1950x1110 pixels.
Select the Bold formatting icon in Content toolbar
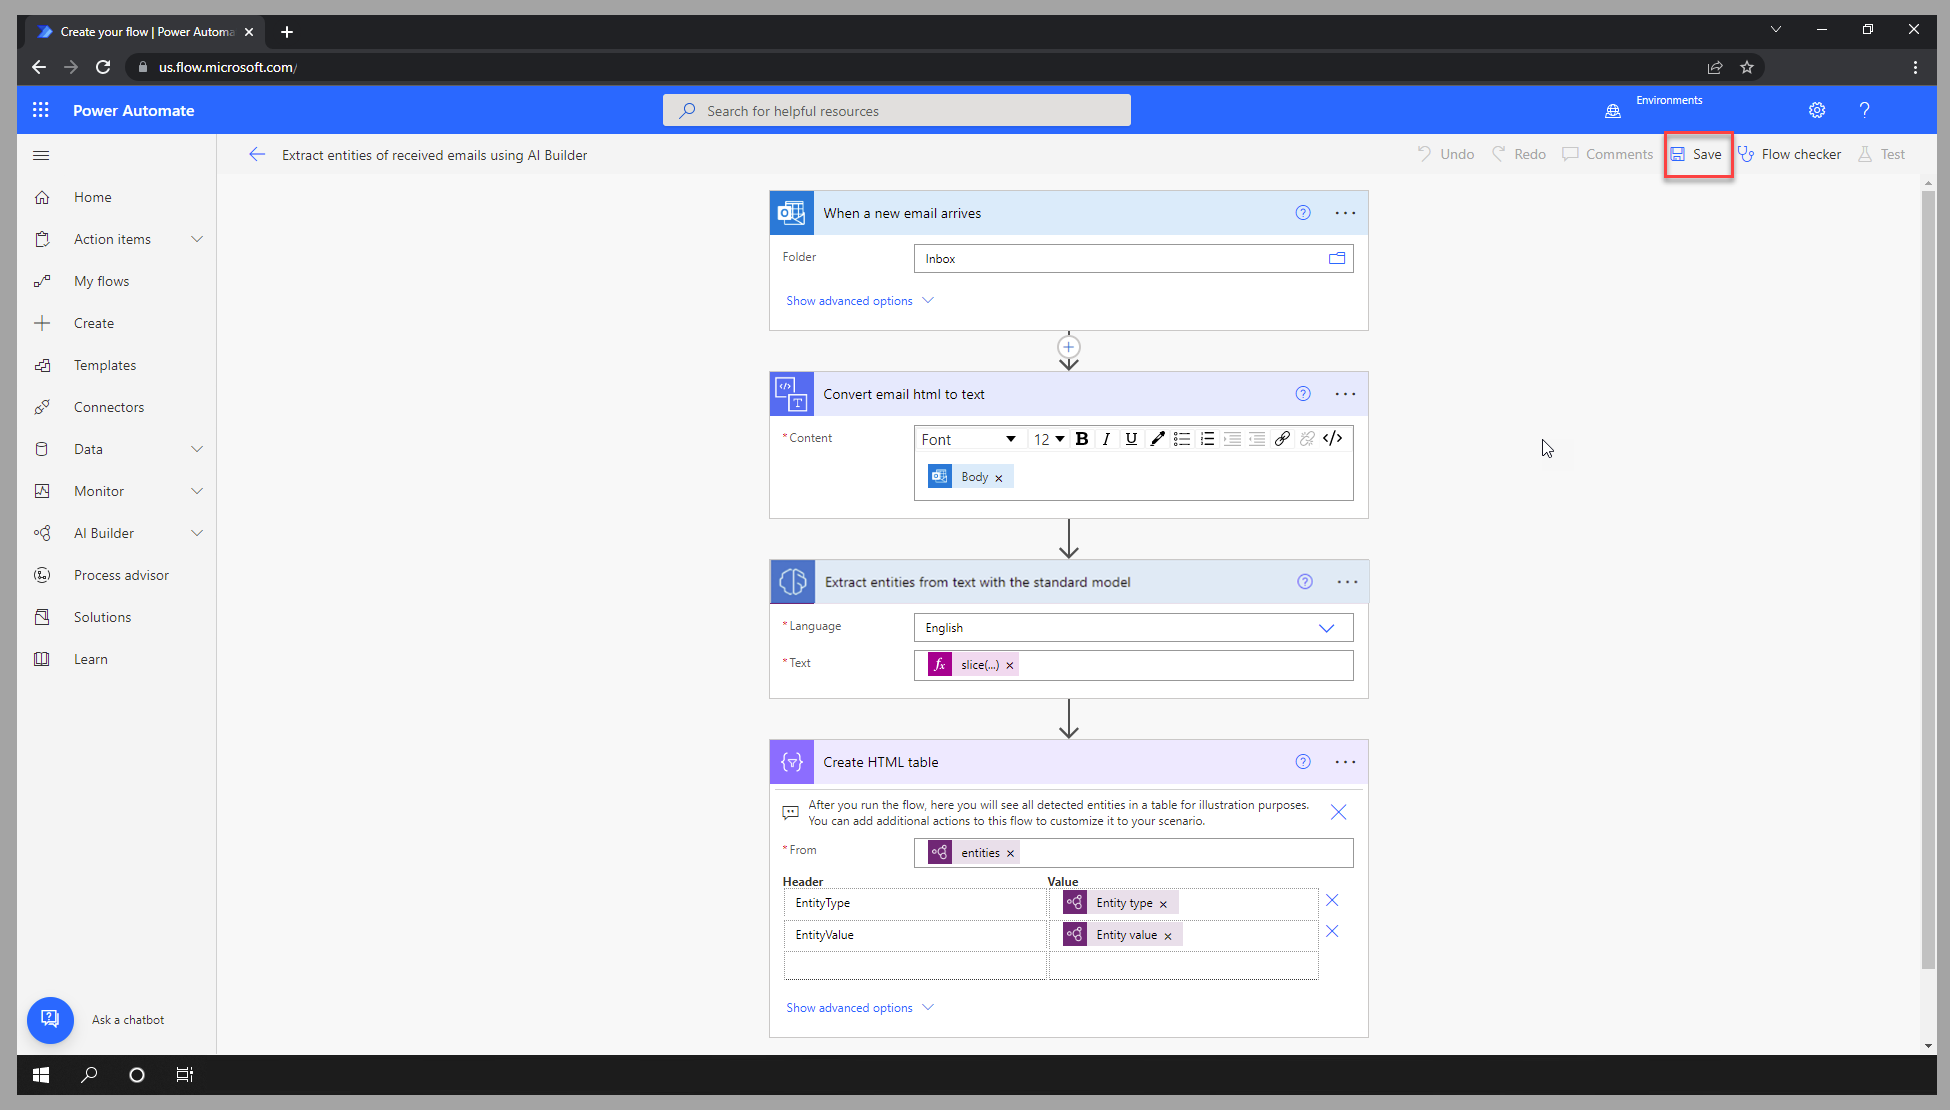(1082, 438)
